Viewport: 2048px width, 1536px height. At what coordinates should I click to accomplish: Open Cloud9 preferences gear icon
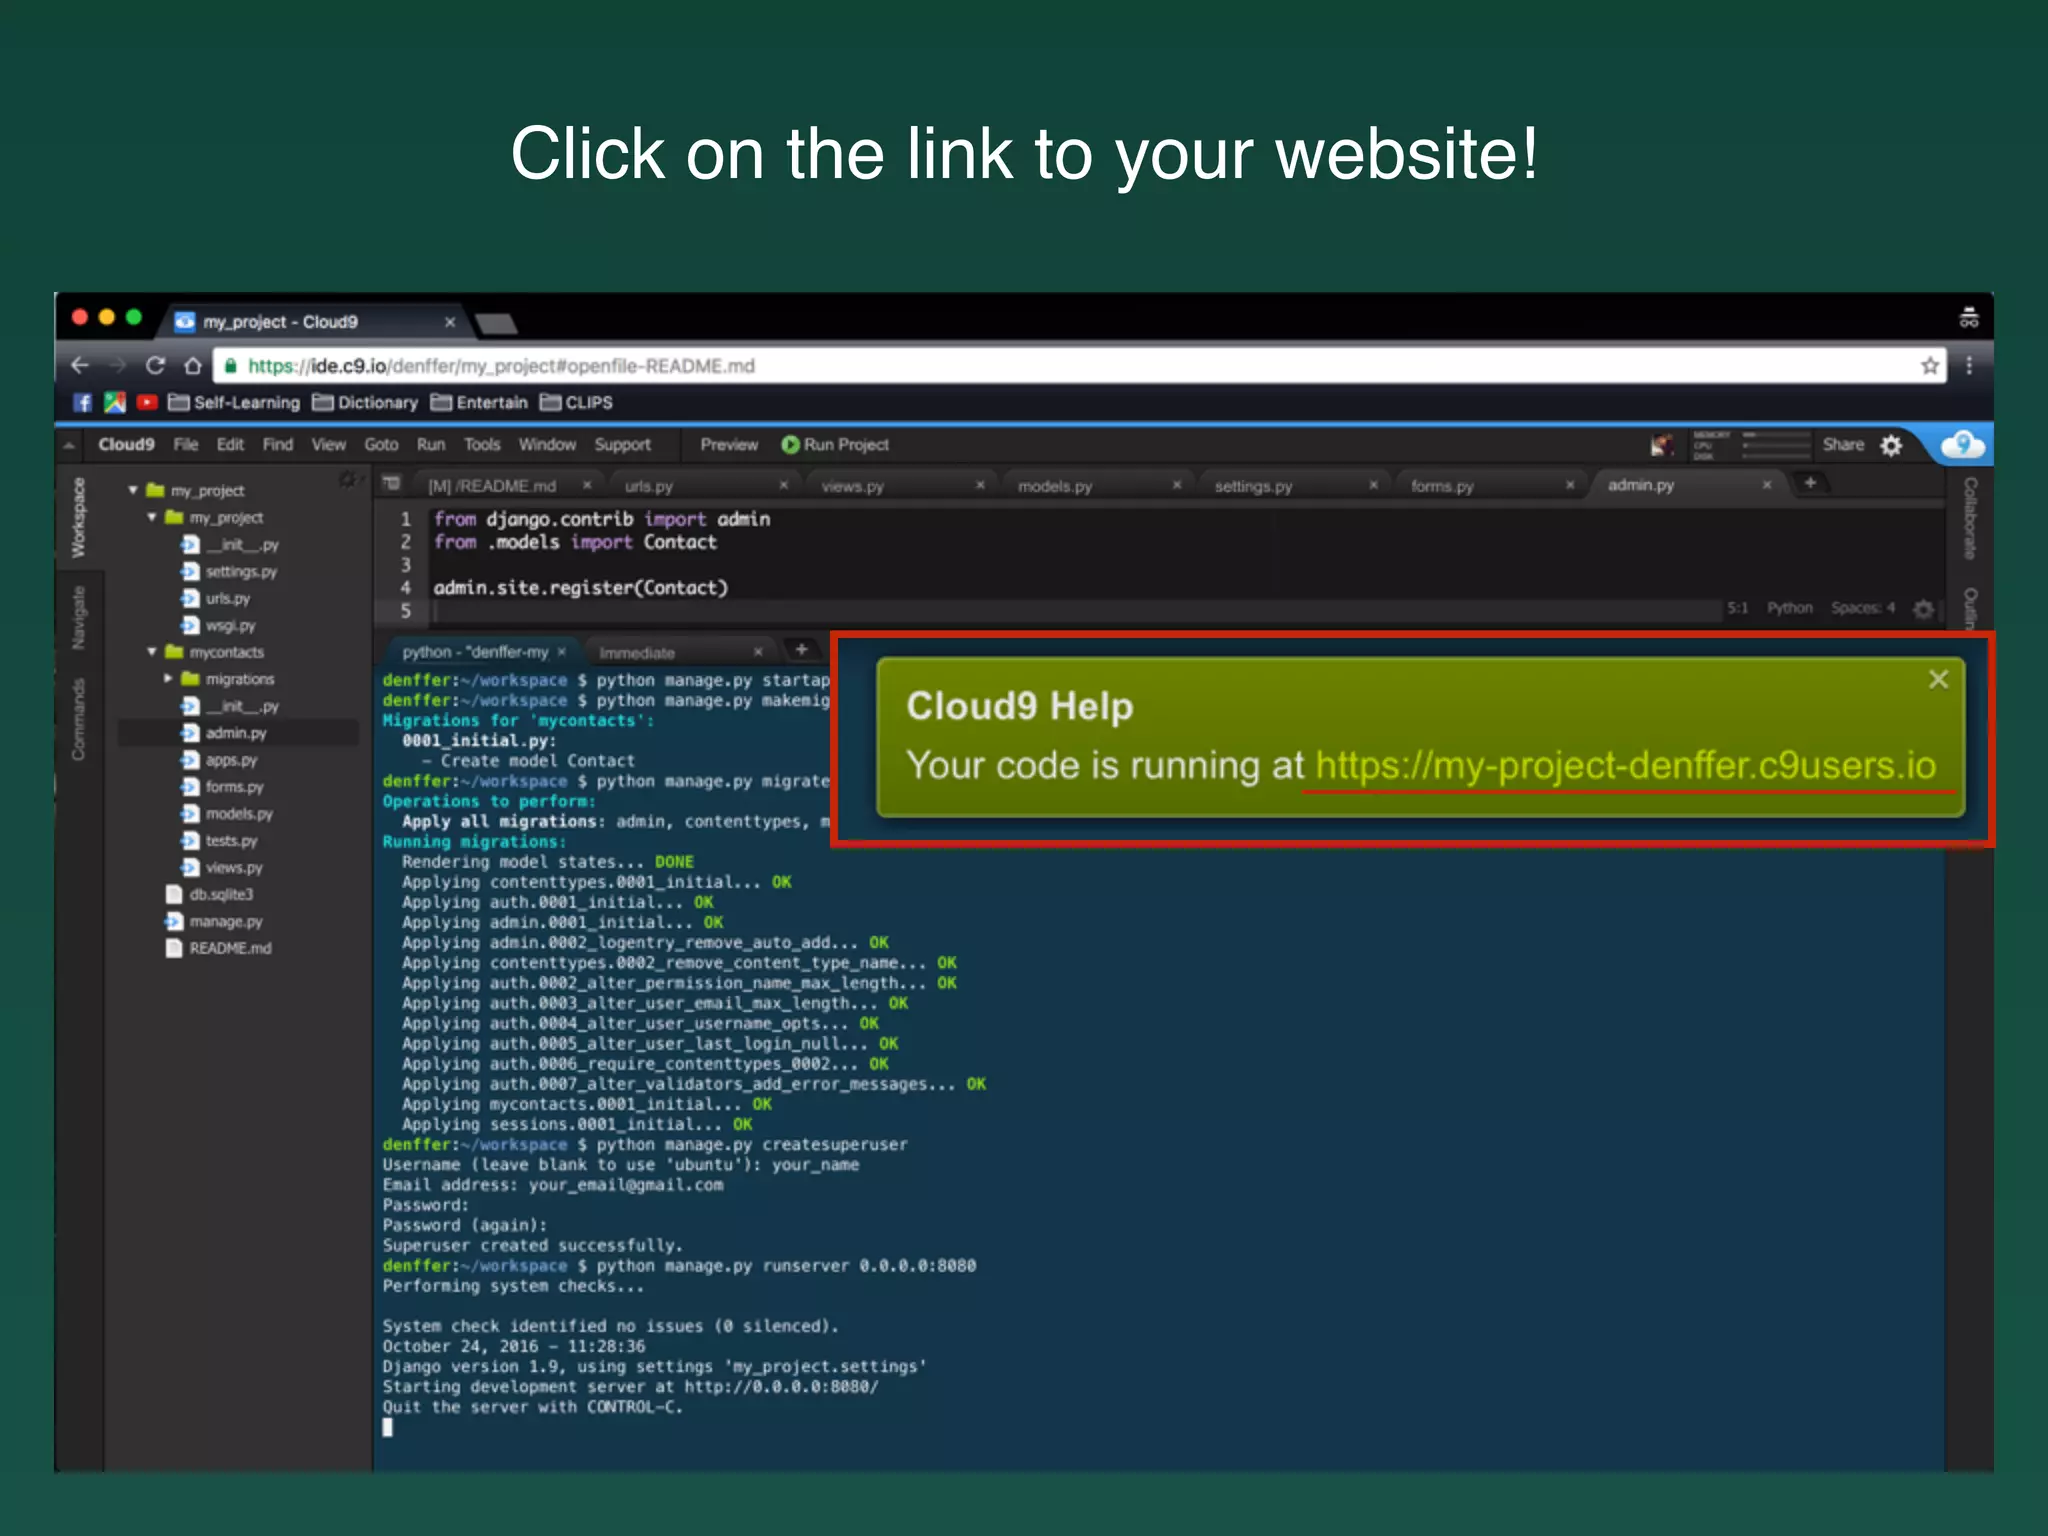[1891, 445]
